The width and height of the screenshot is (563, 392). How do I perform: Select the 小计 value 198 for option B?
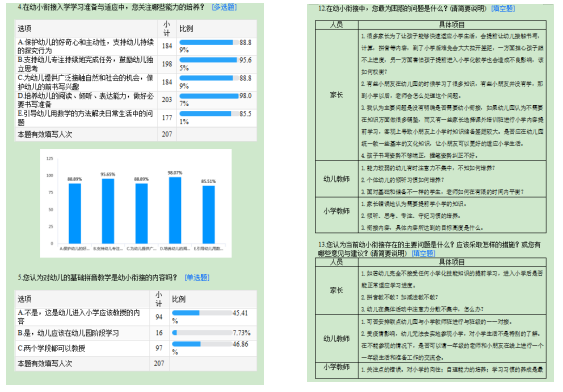click(x=167, y=64)
